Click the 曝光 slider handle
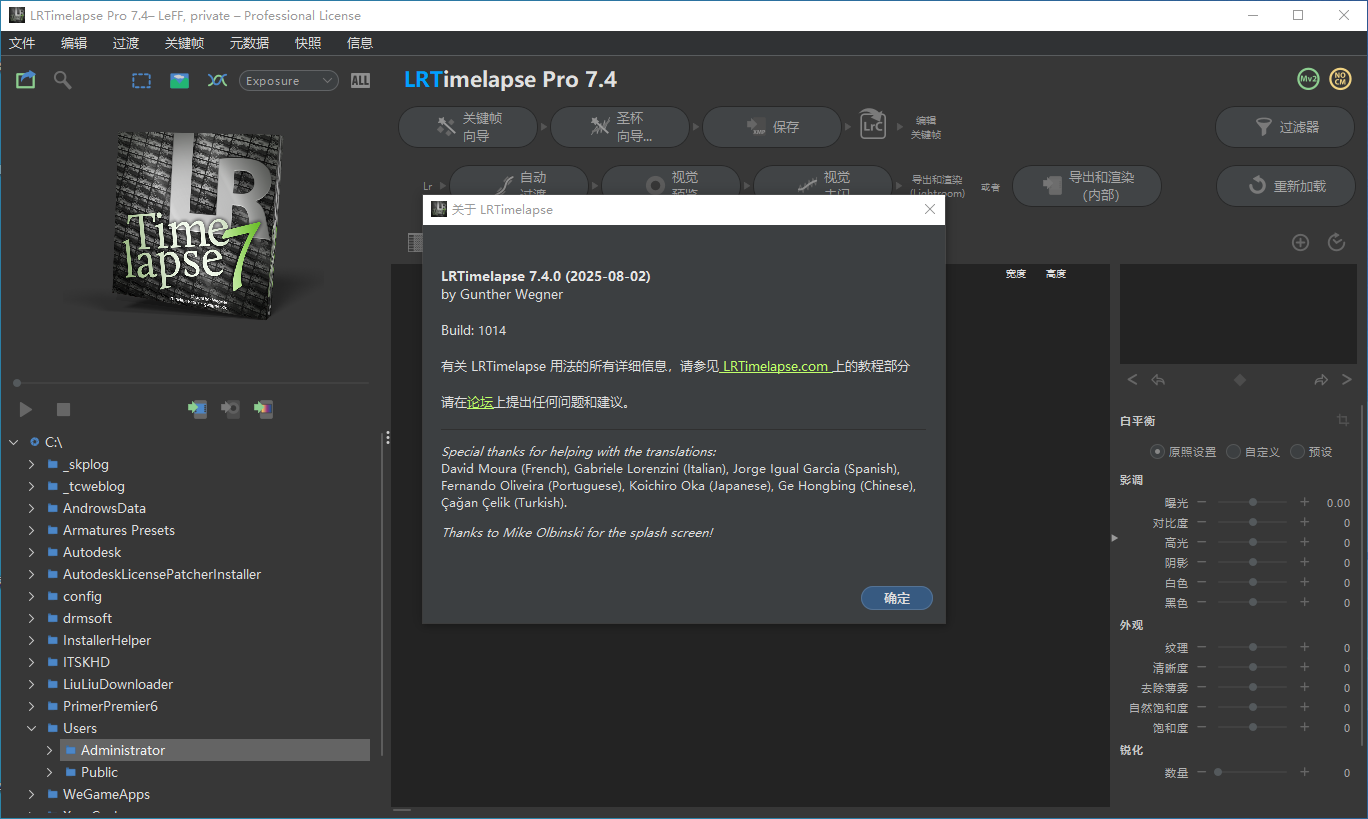Viewport: 1368px width, 819px height. tap(1252, 503)
